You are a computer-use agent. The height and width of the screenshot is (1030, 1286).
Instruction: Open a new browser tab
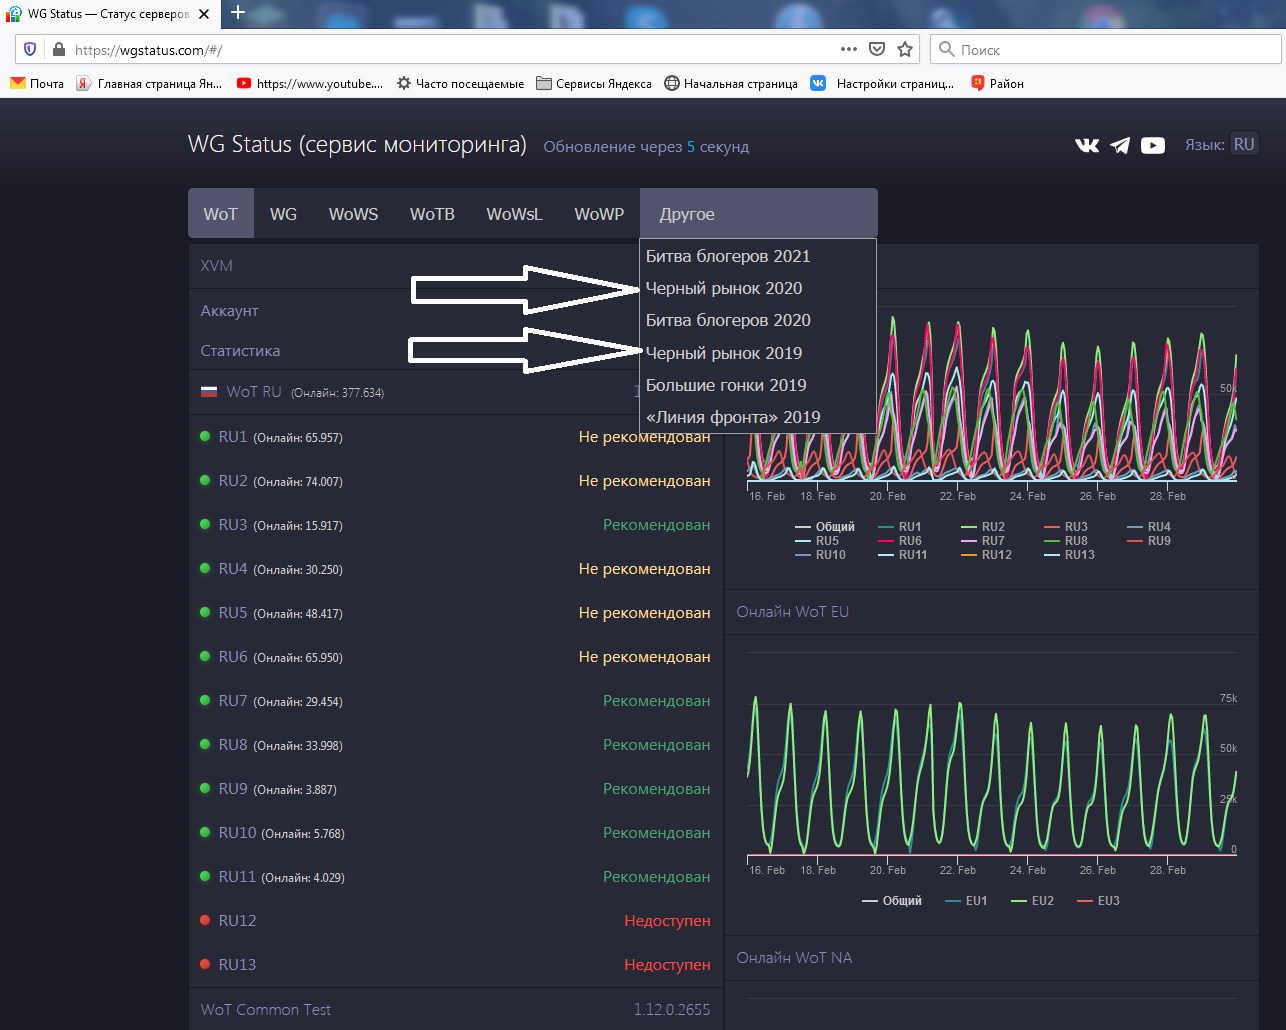[238, 12]
